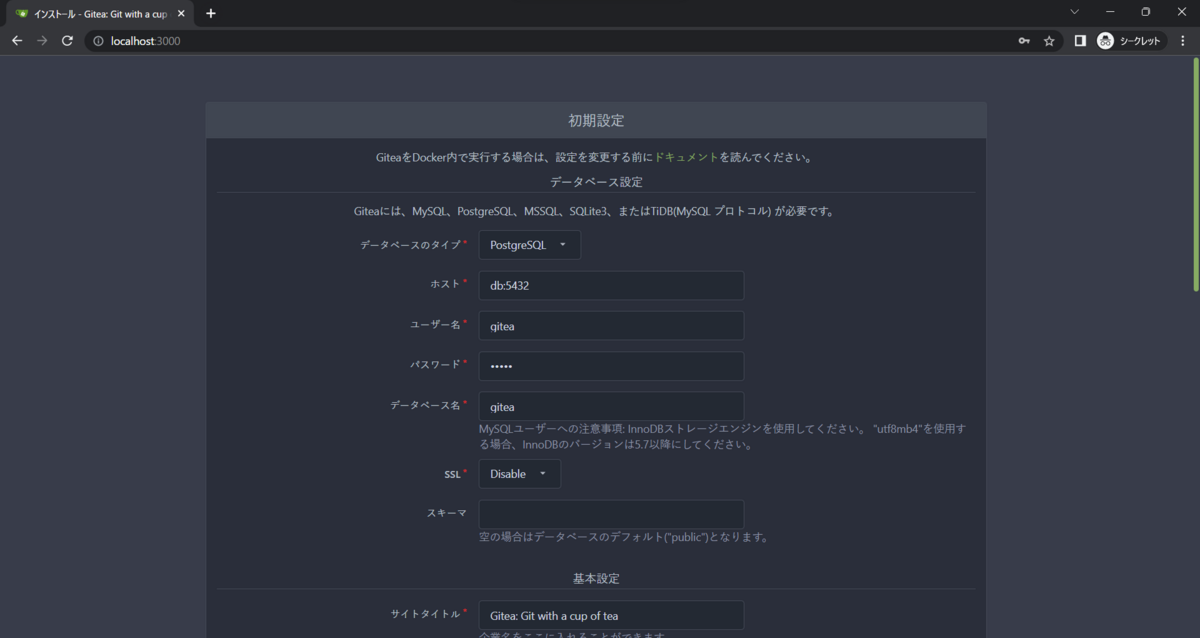The width and height of the screenshot is (1200, 638).
Task: Click the ホスト field with db:5432
Action: click(611, 285)
